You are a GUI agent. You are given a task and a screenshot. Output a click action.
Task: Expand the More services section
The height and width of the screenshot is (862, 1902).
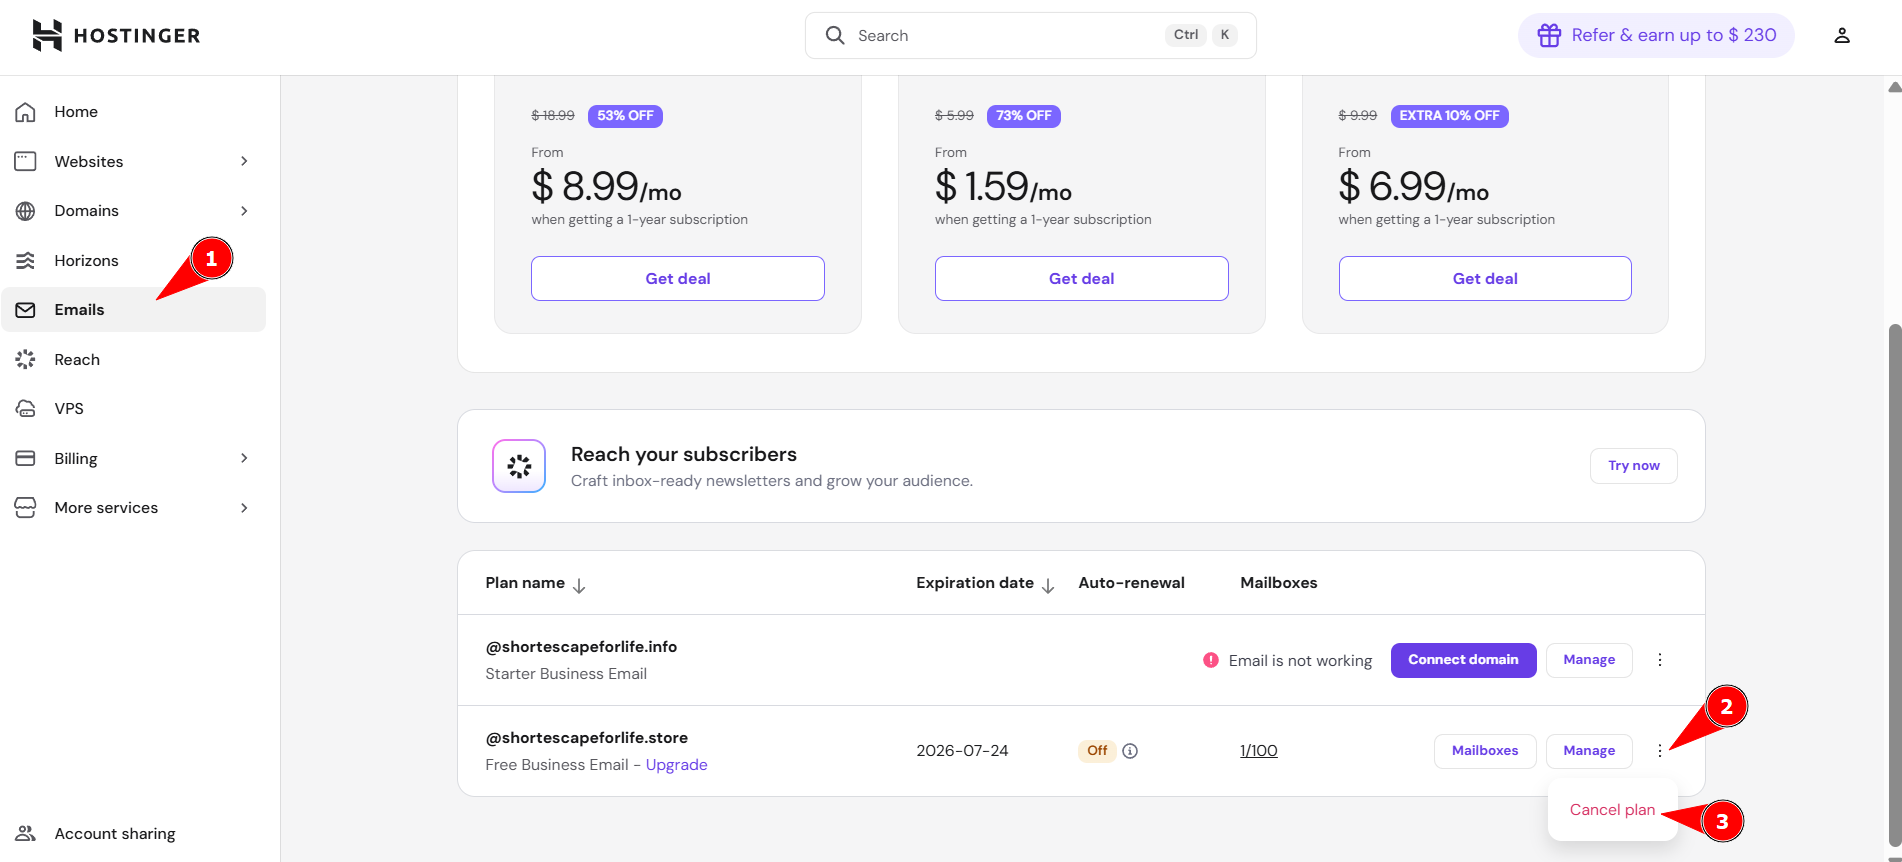pos(243,508)
